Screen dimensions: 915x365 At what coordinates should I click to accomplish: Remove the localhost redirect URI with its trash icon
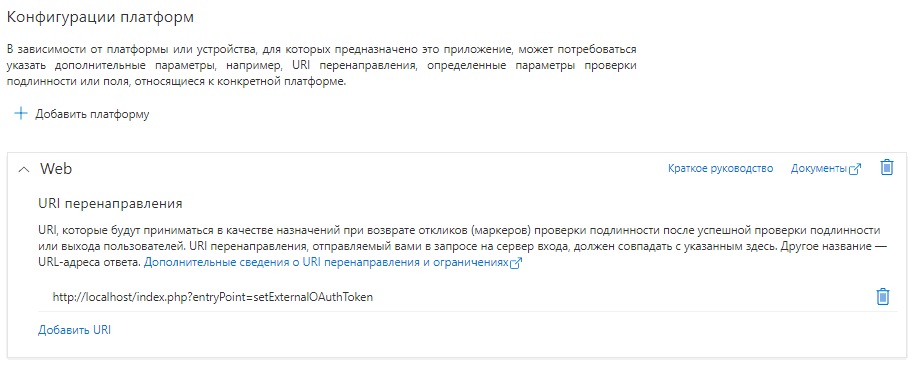(x=883, y=297)
